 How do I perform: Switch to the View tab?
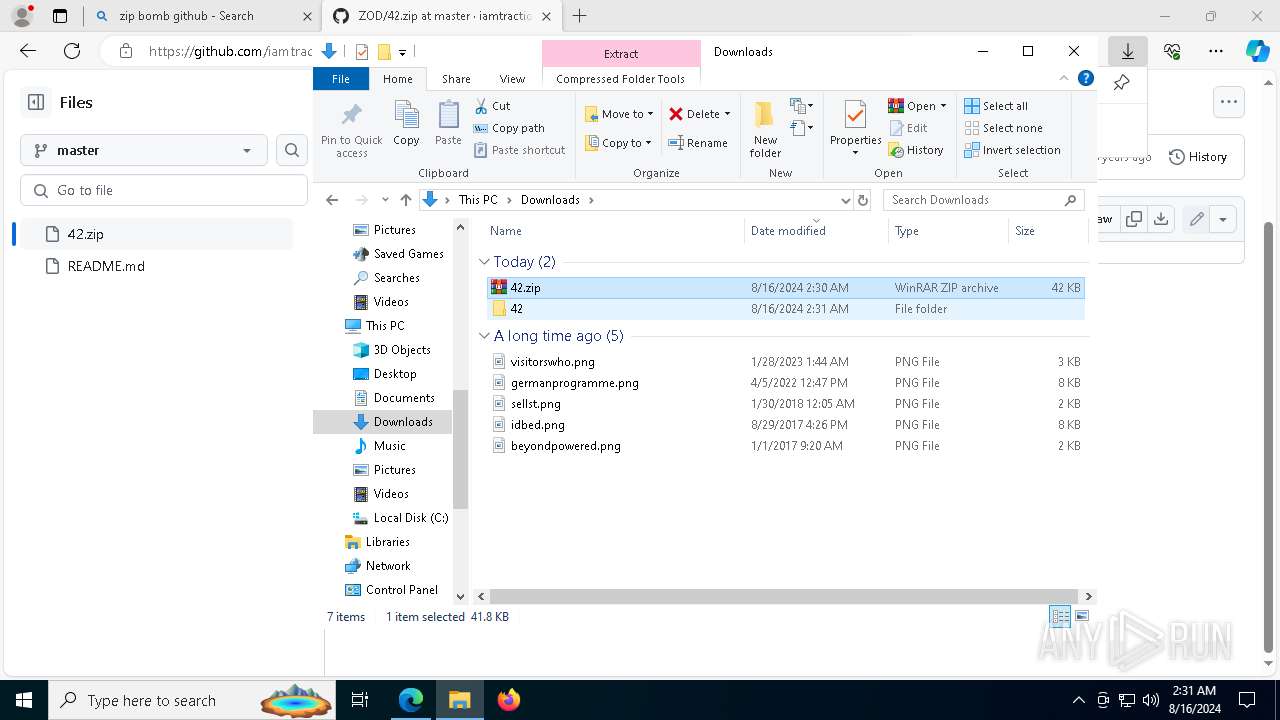click(512, 79)
